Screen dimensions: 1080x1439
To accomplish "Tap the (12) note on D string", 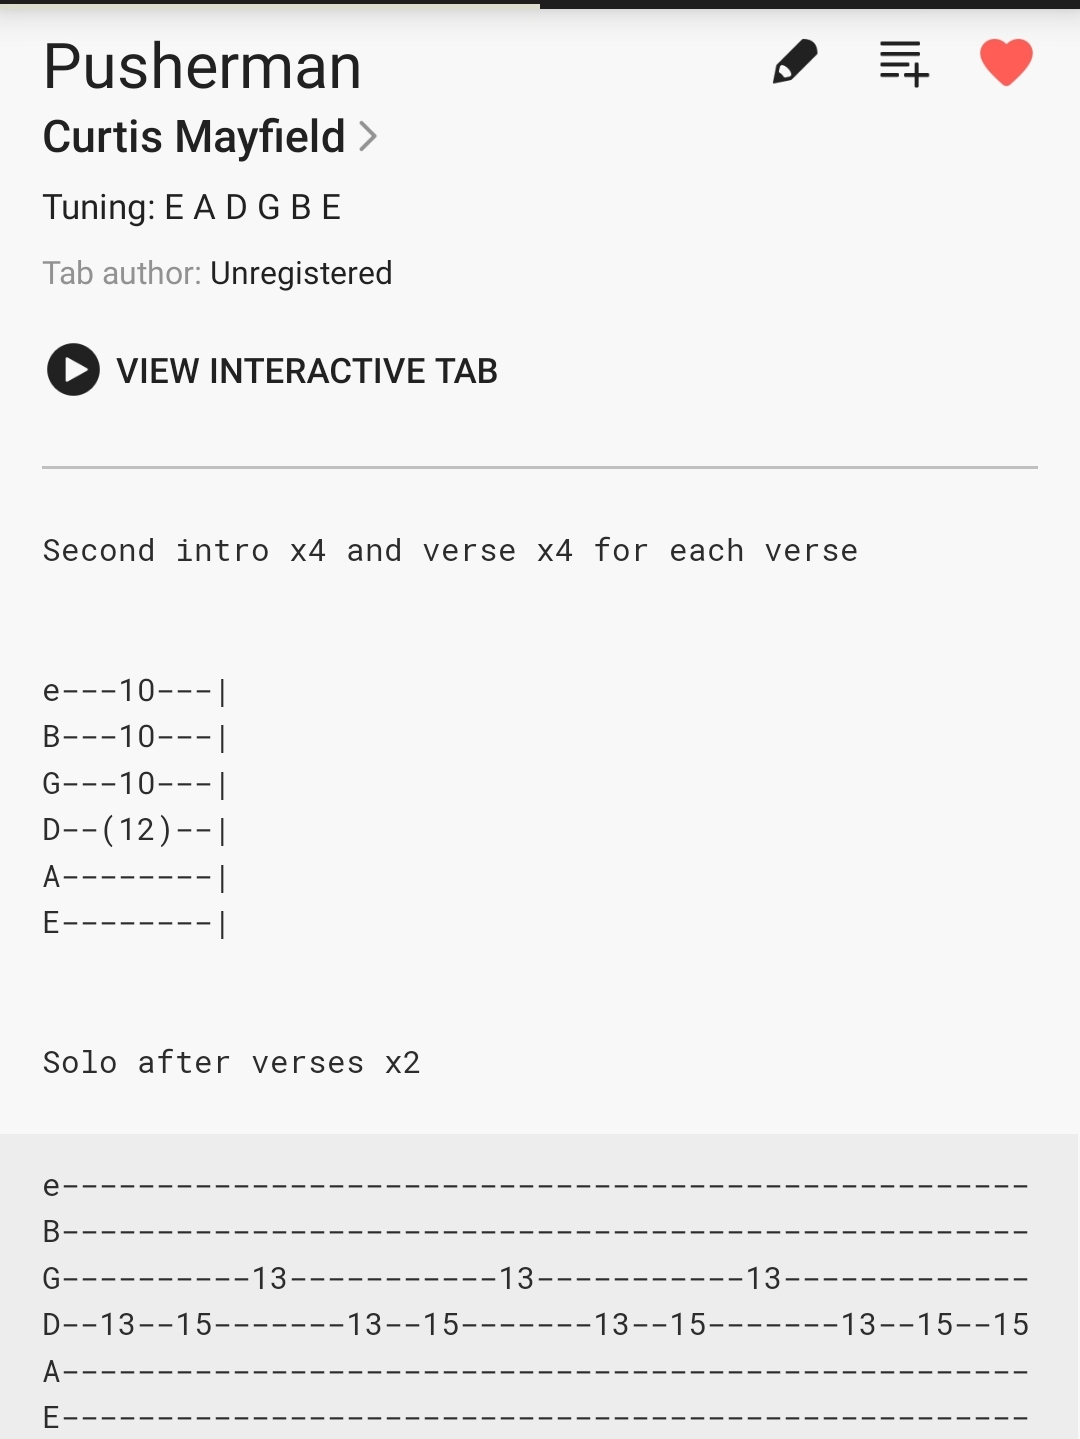I will coord(137,829).
